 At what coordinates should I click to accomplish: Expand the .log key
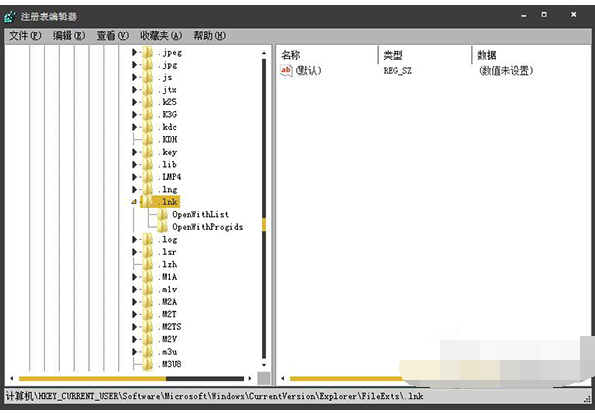click(134, 240)
